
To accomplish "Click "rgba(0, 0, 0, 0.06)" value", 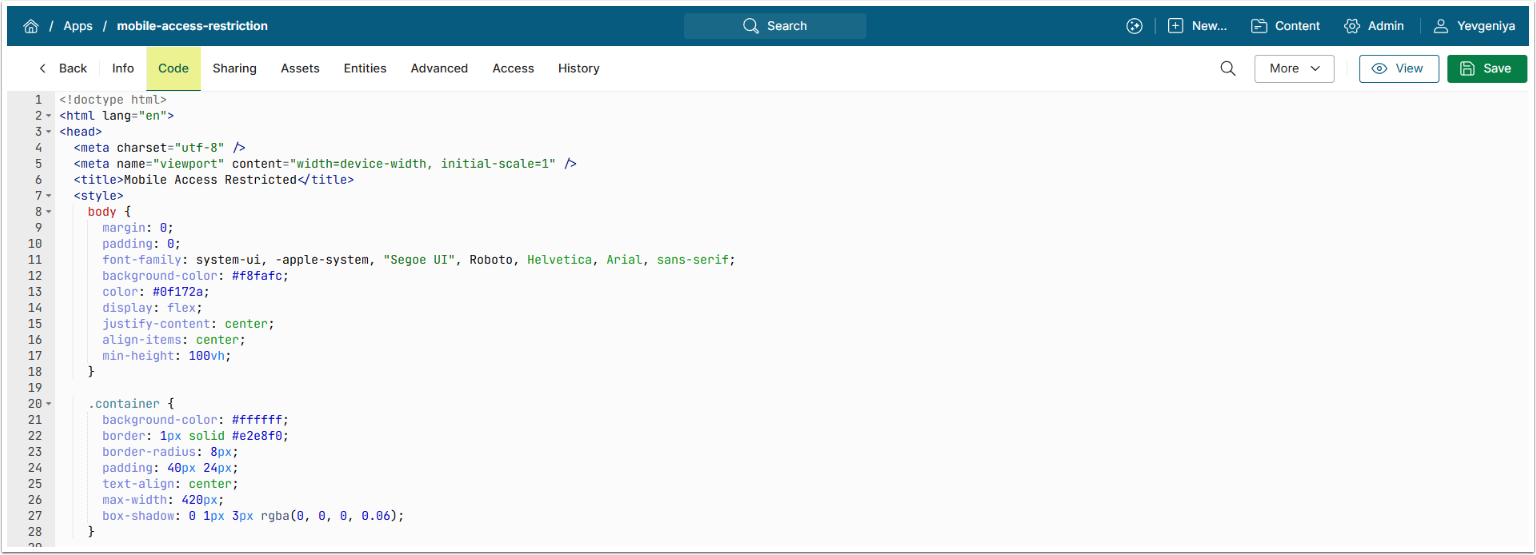I will (x=330, y=516).
